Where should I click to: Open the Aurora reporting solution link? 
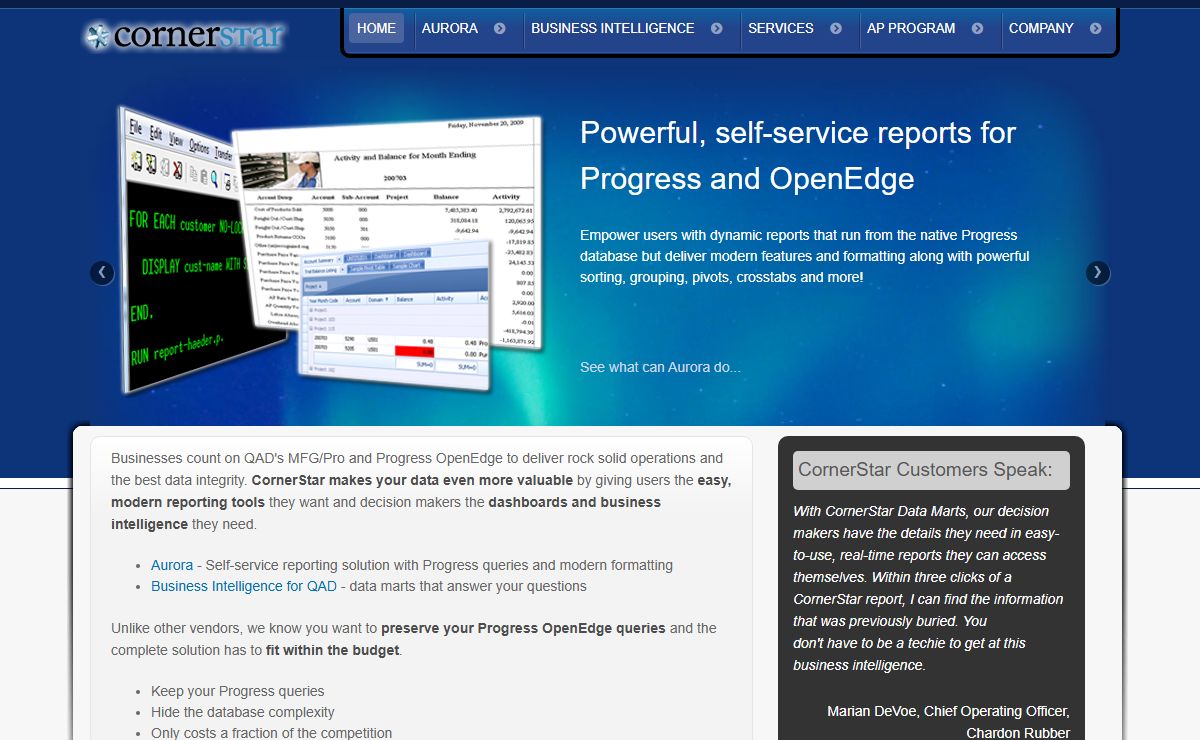coord(172,565)
